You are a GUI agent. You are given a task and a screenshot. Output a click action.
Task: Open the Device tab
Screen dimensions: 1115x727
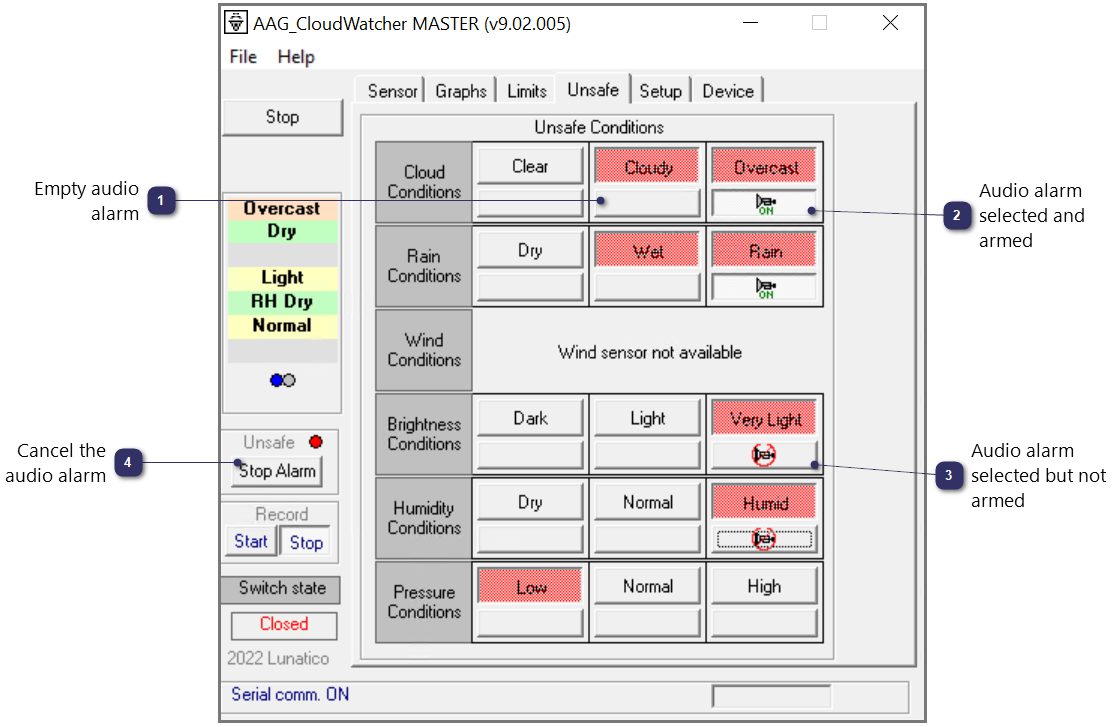coord(728,91)
